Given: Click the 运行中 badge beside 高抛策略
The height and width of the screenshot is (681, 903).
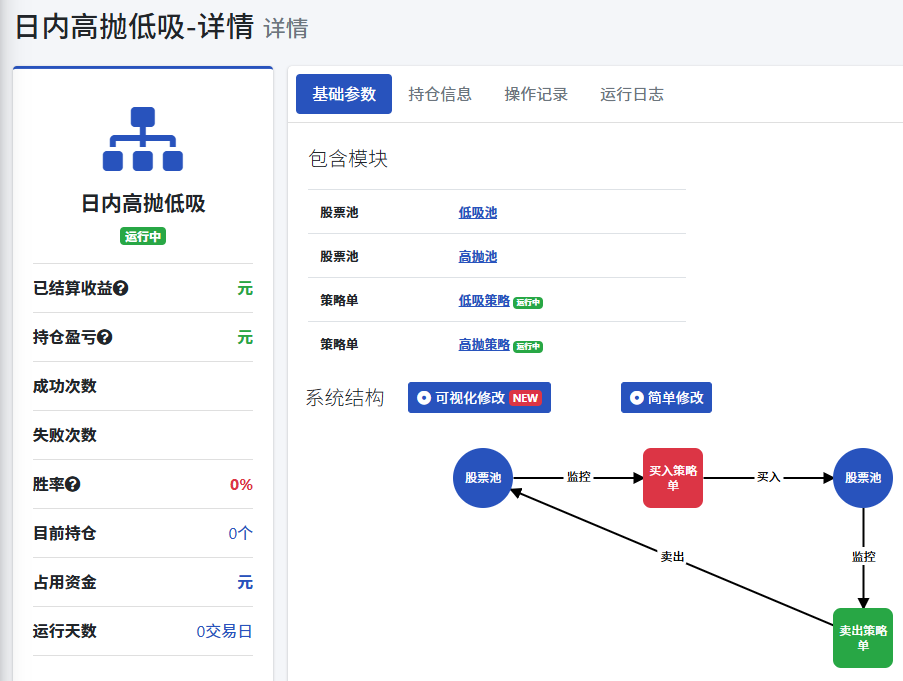Looking at the screenshot, I should (x=528, y=346).
